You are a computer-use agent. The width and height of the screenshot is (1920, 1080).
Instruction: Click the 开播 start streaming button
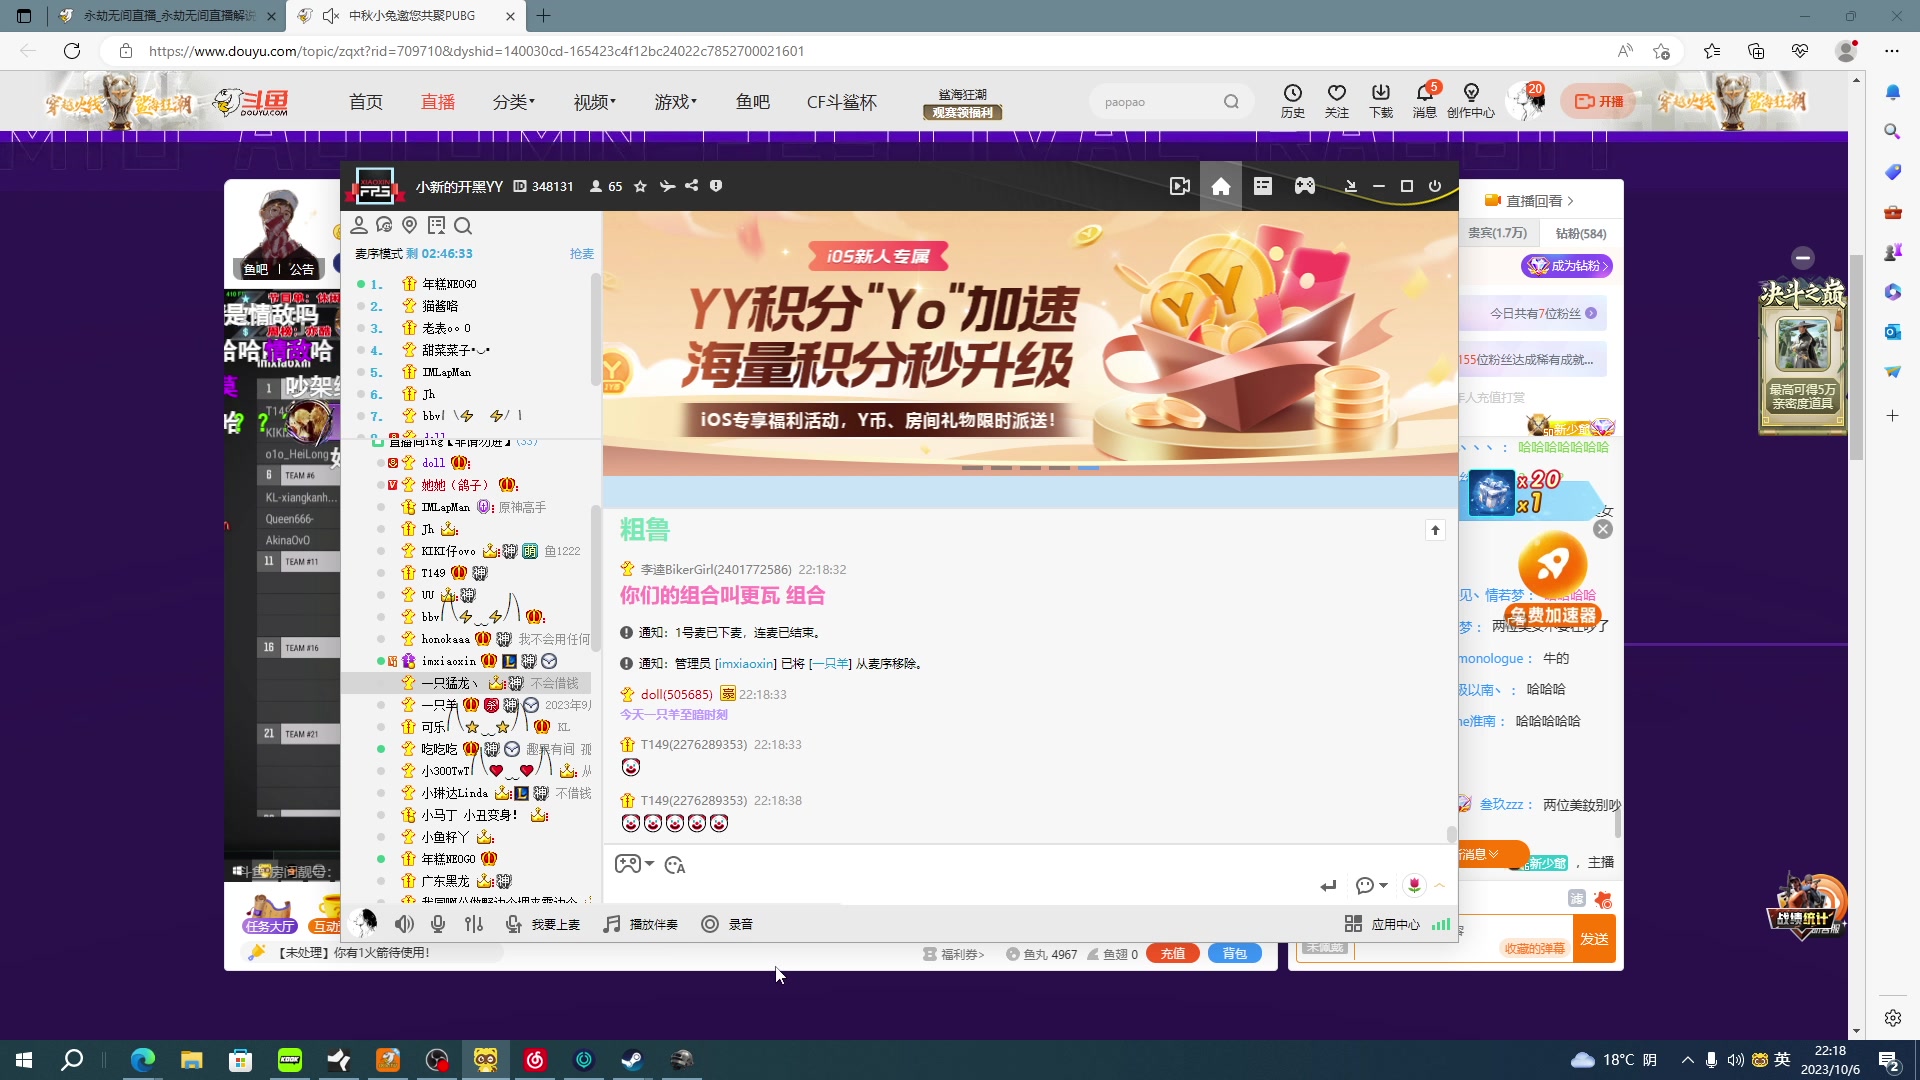(1598, 101)
